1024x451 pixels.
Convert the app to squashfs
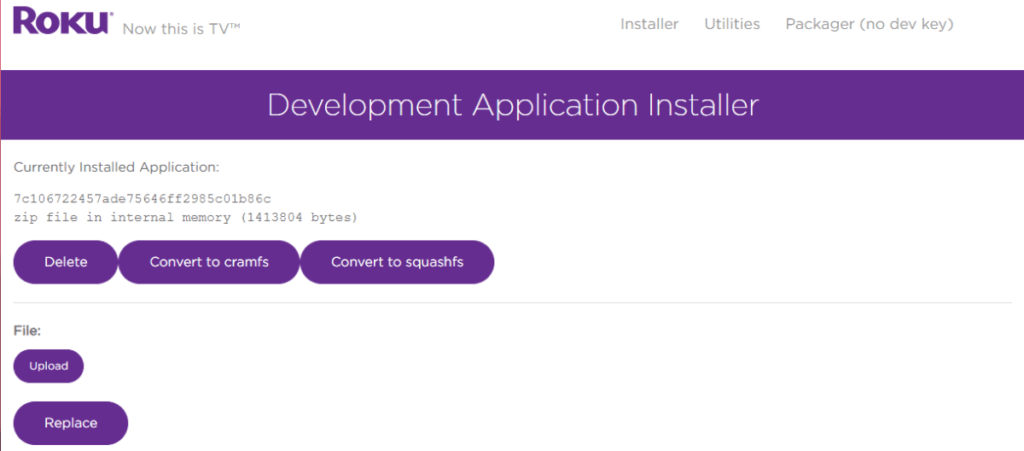pos(397,262)
